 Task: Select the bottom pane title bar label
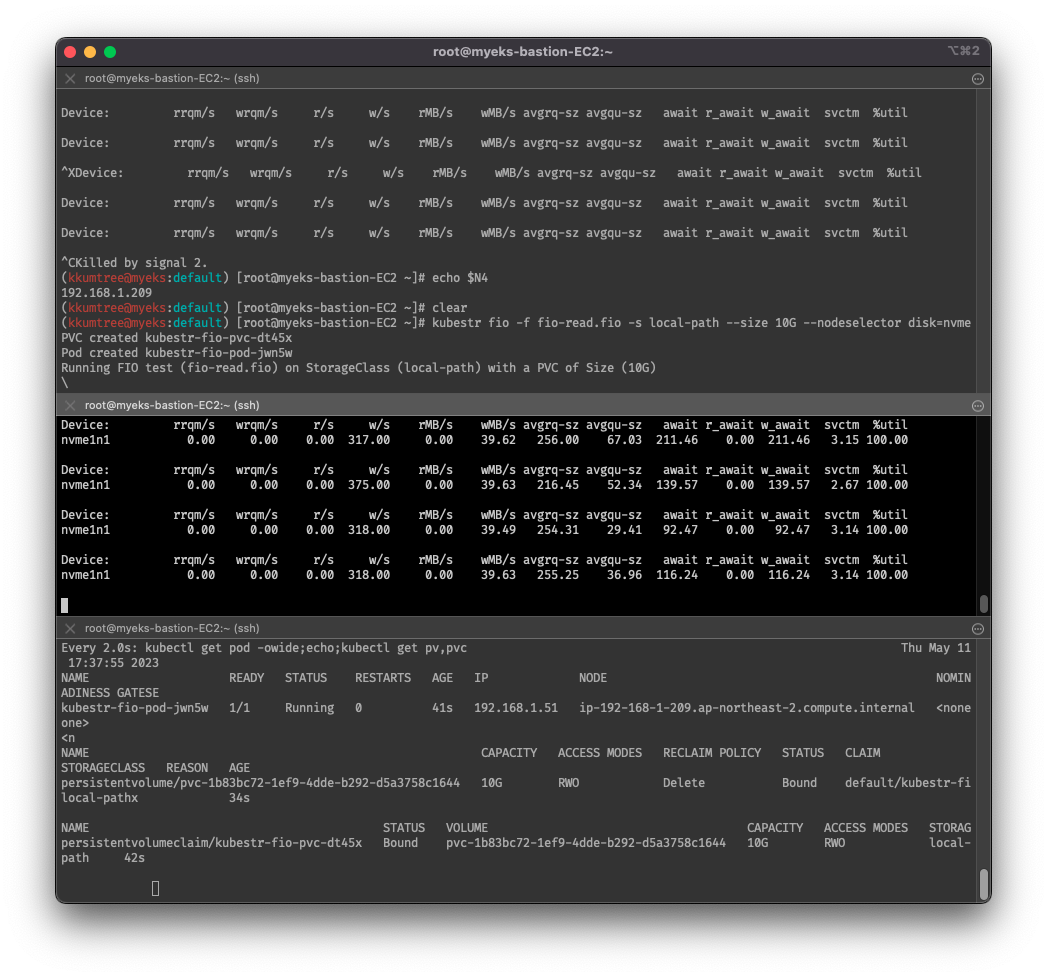pos(172,628)
